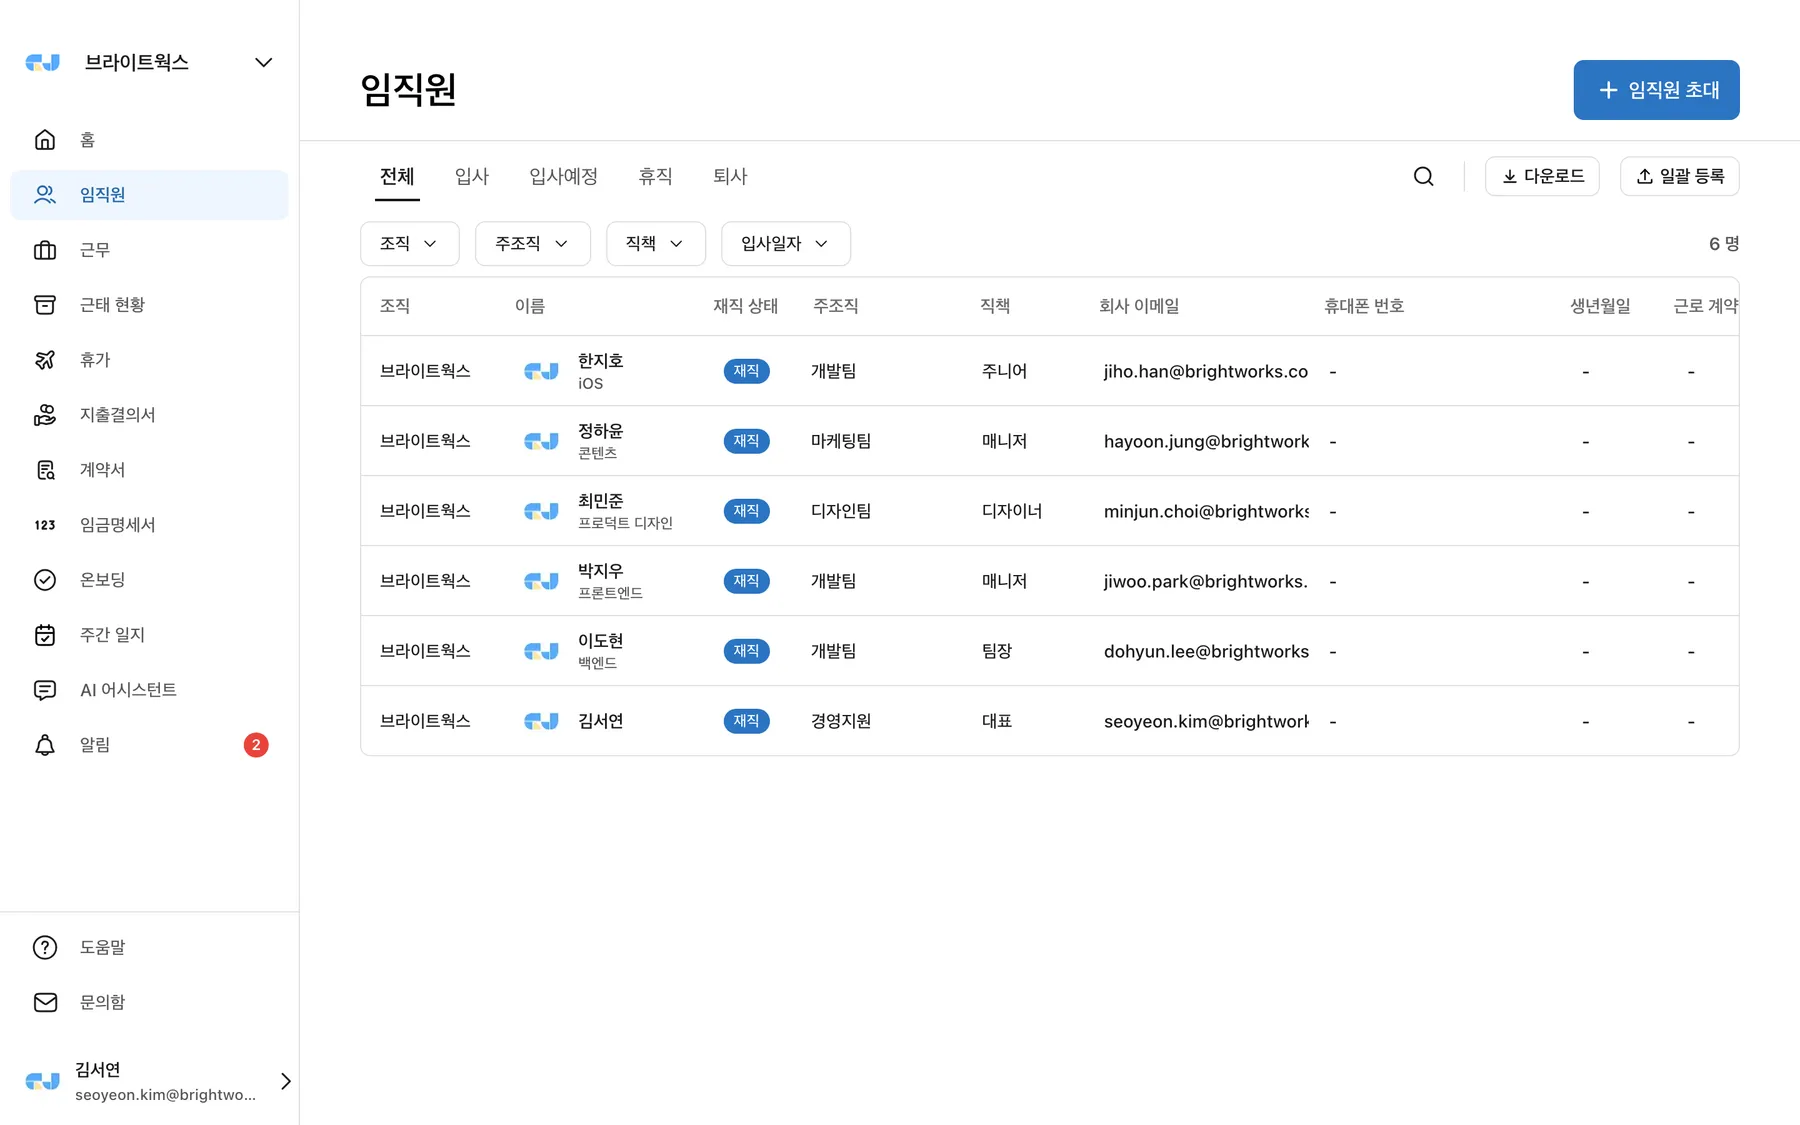Click the 재직 상태 column header
The image size is (1800, 1125).
tap(746, 306)
